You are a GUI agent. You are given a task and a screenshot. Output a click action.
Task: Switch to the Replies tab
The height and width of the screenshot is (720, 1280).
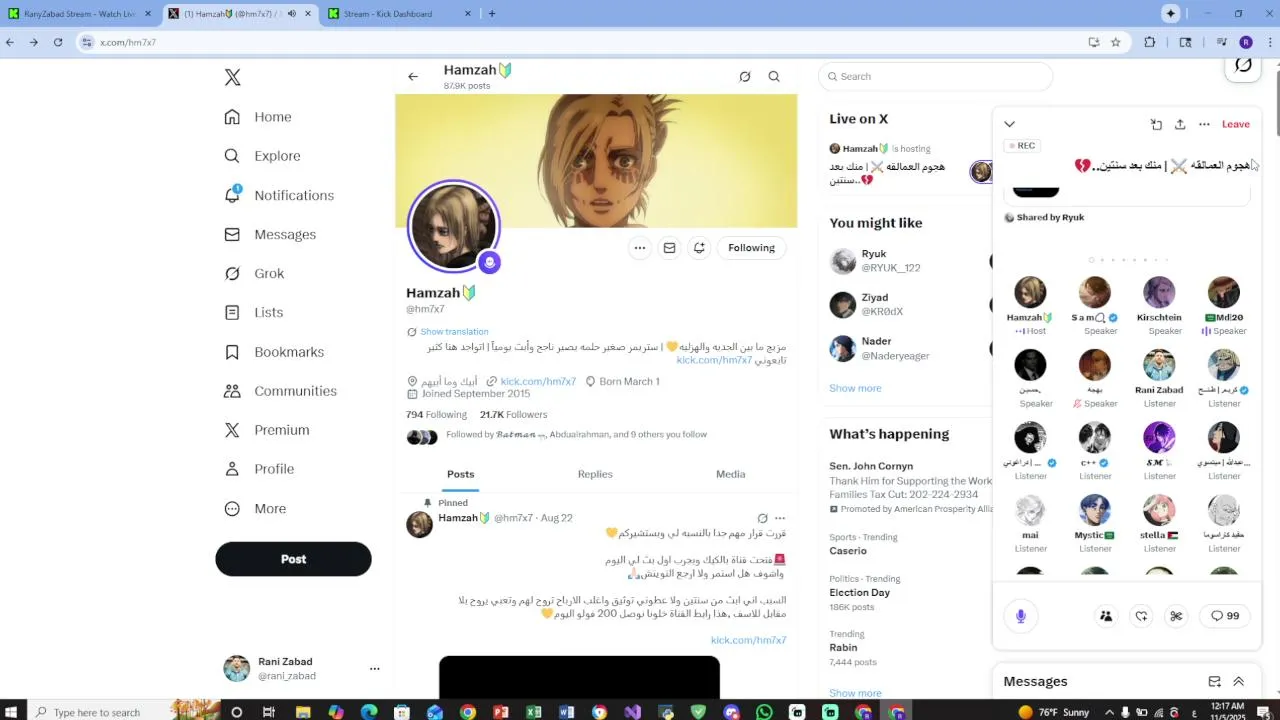[x=595, y=474]
